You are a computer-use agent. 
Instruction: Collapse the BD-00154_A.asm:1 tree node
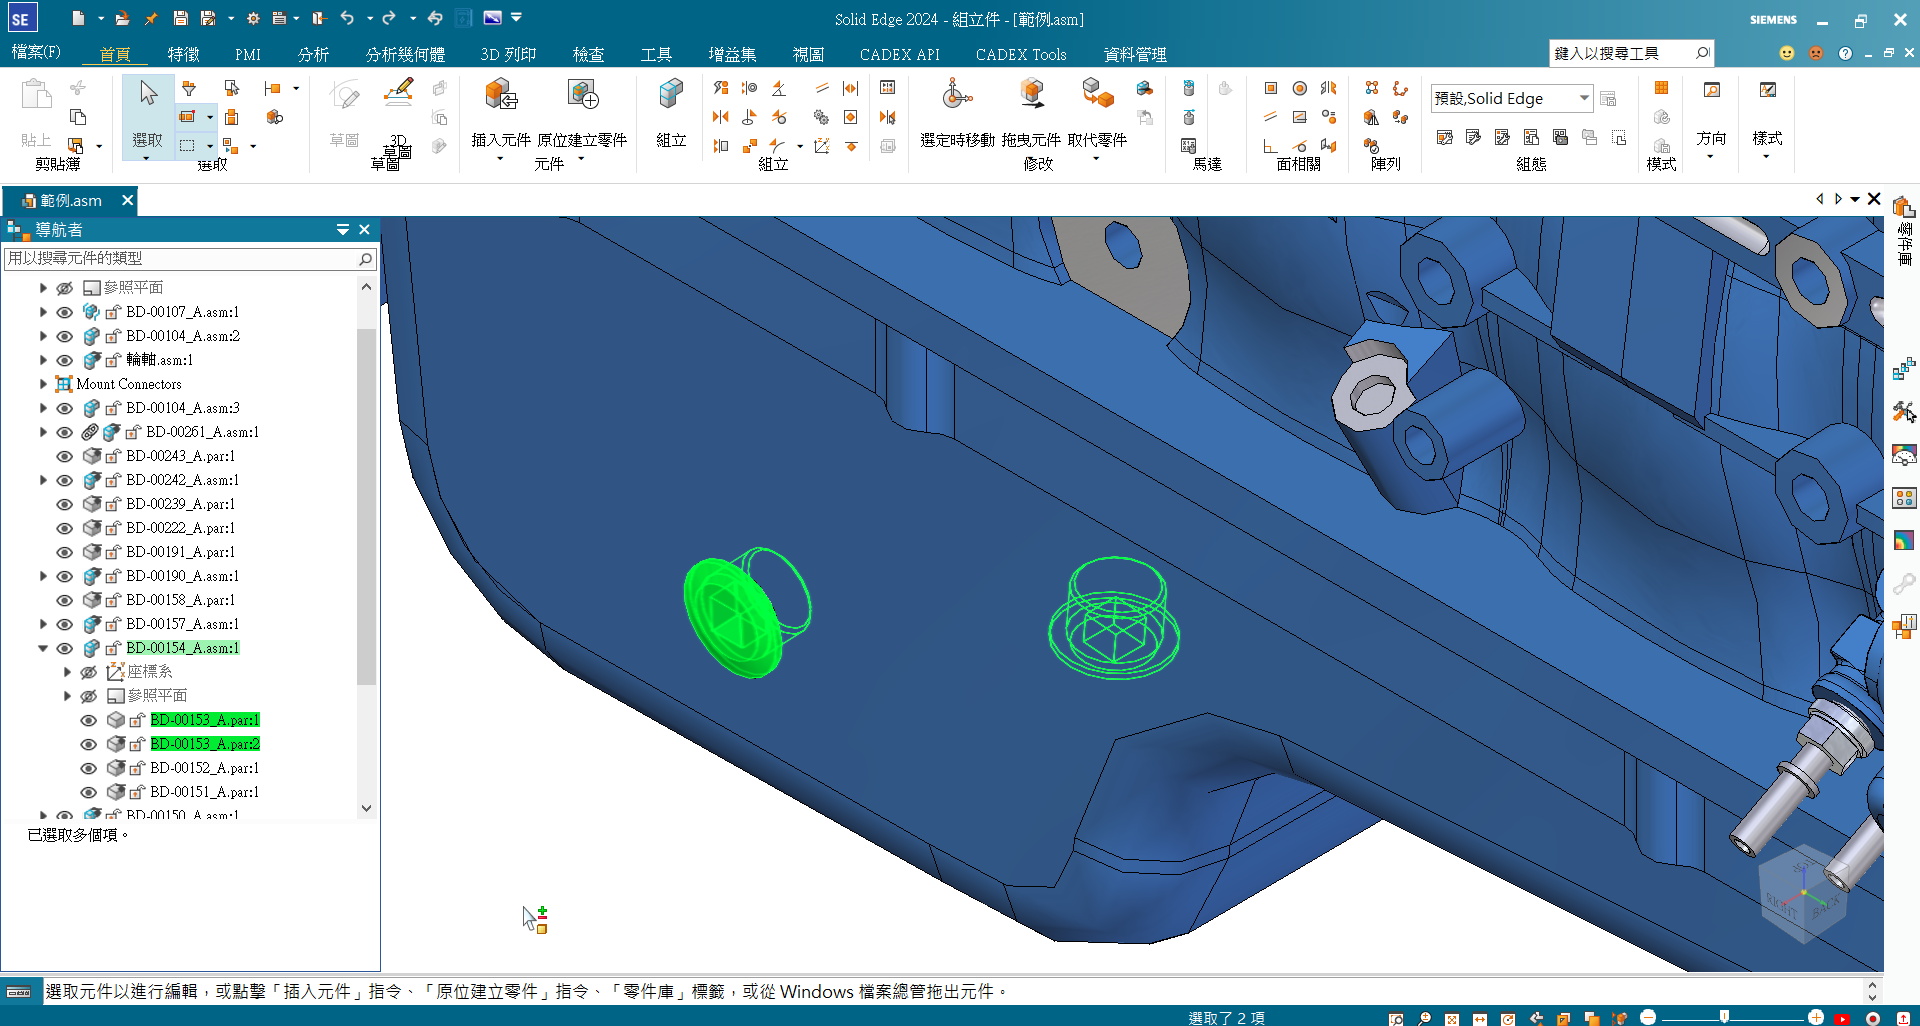coord(43,648)
